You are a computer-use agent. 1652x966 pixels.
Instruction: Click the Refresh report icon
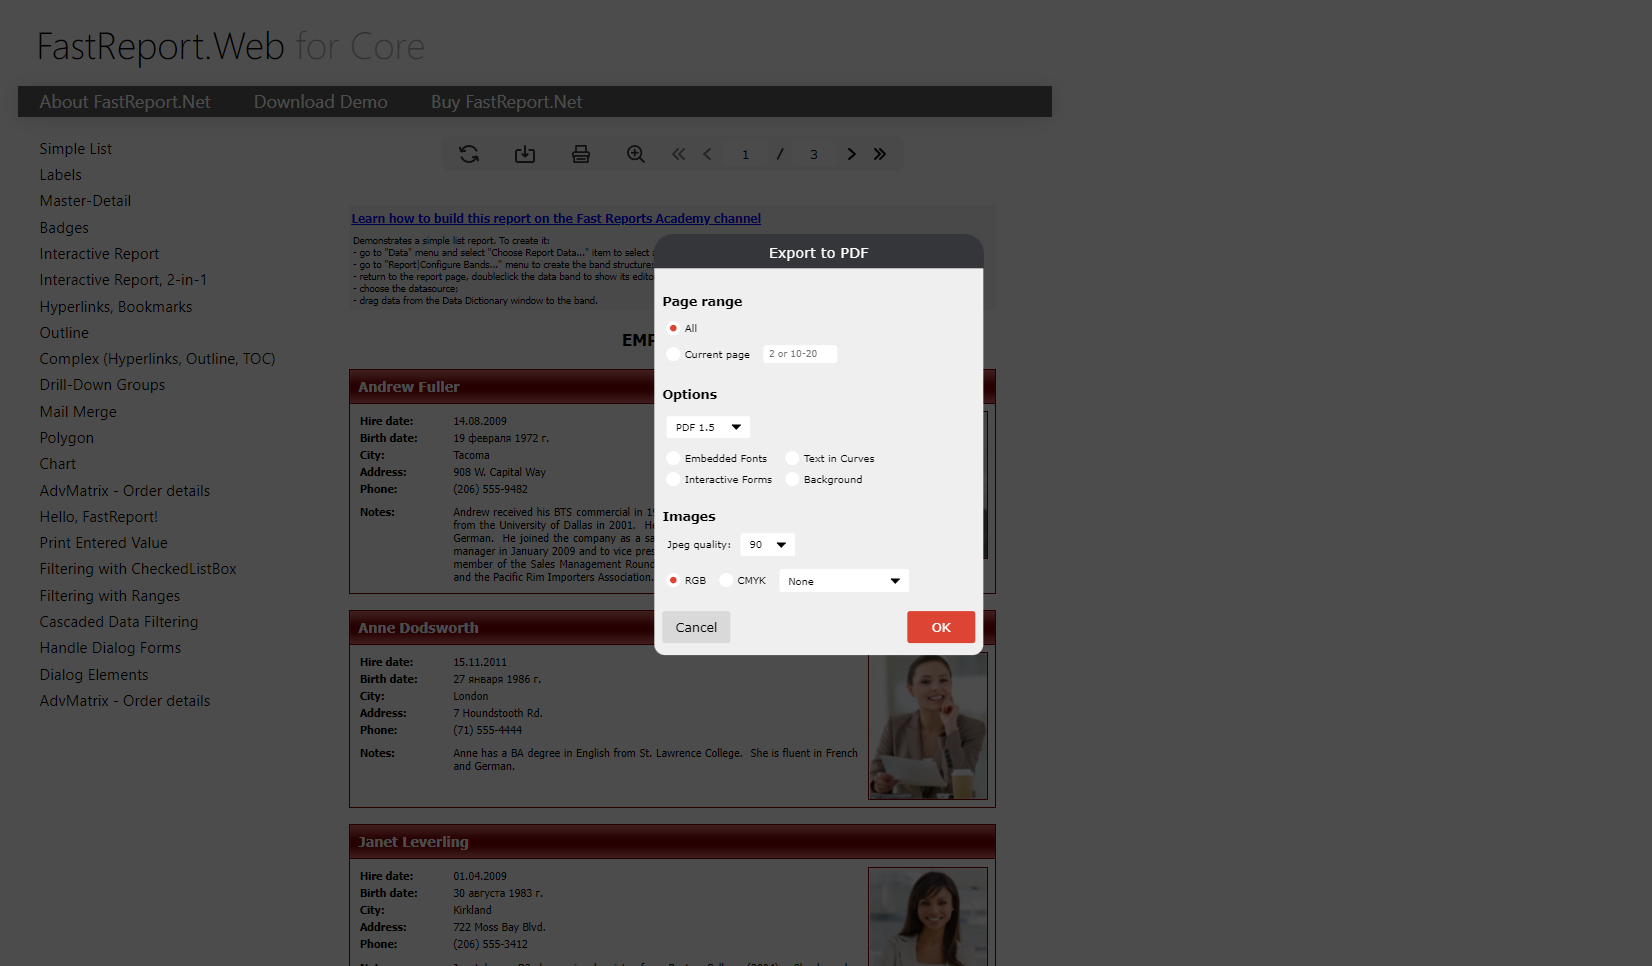(x=469, y=154)
